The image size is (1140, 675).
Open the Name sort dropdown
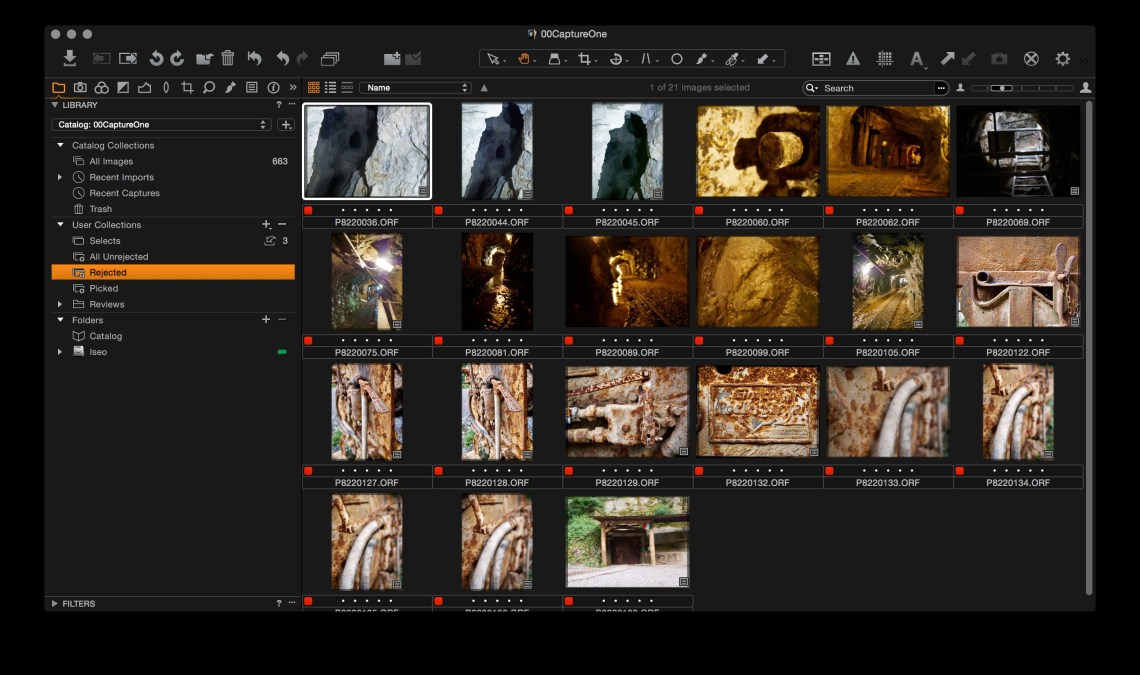(414, 88)
